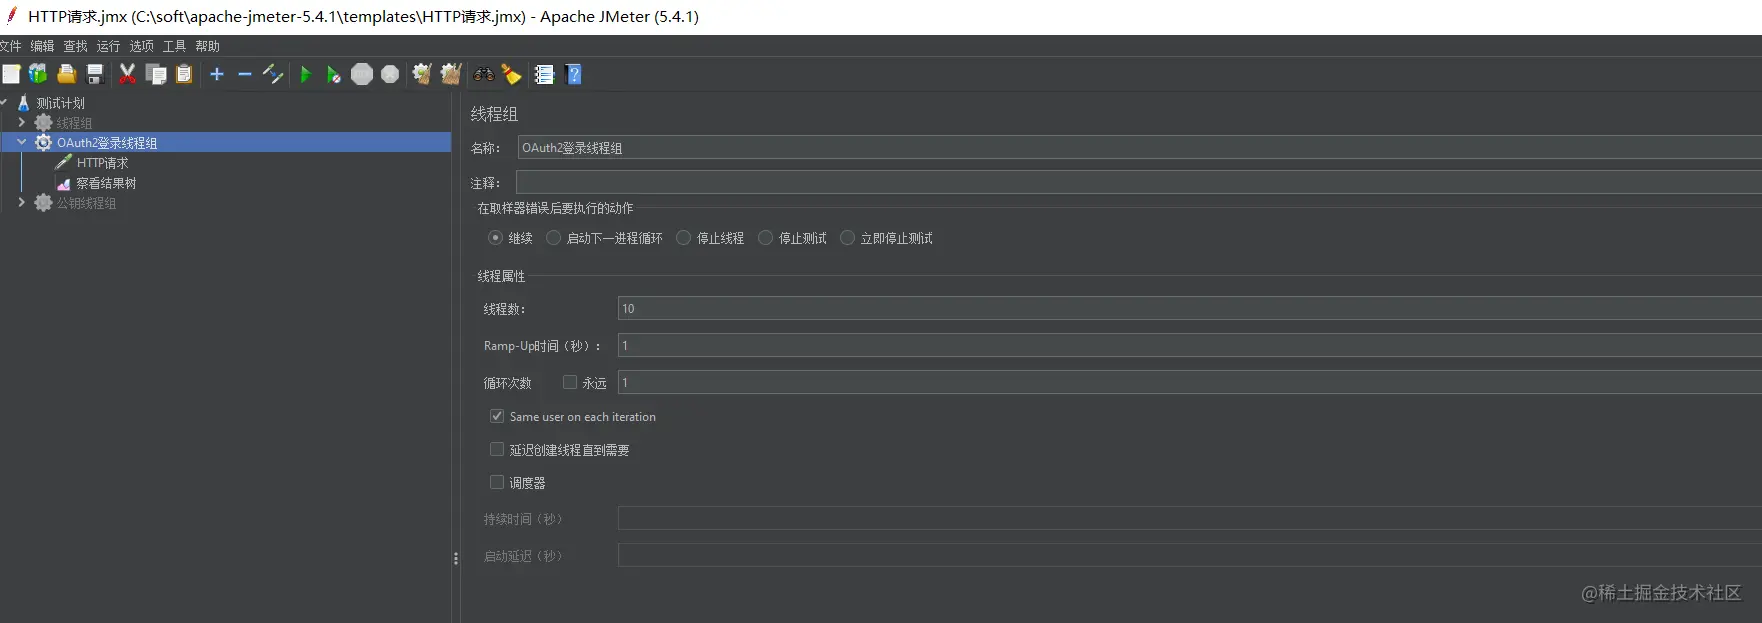Open the Templates toolbar icon
Viewport: 1762px width, 623px height.
coord(38,74)
